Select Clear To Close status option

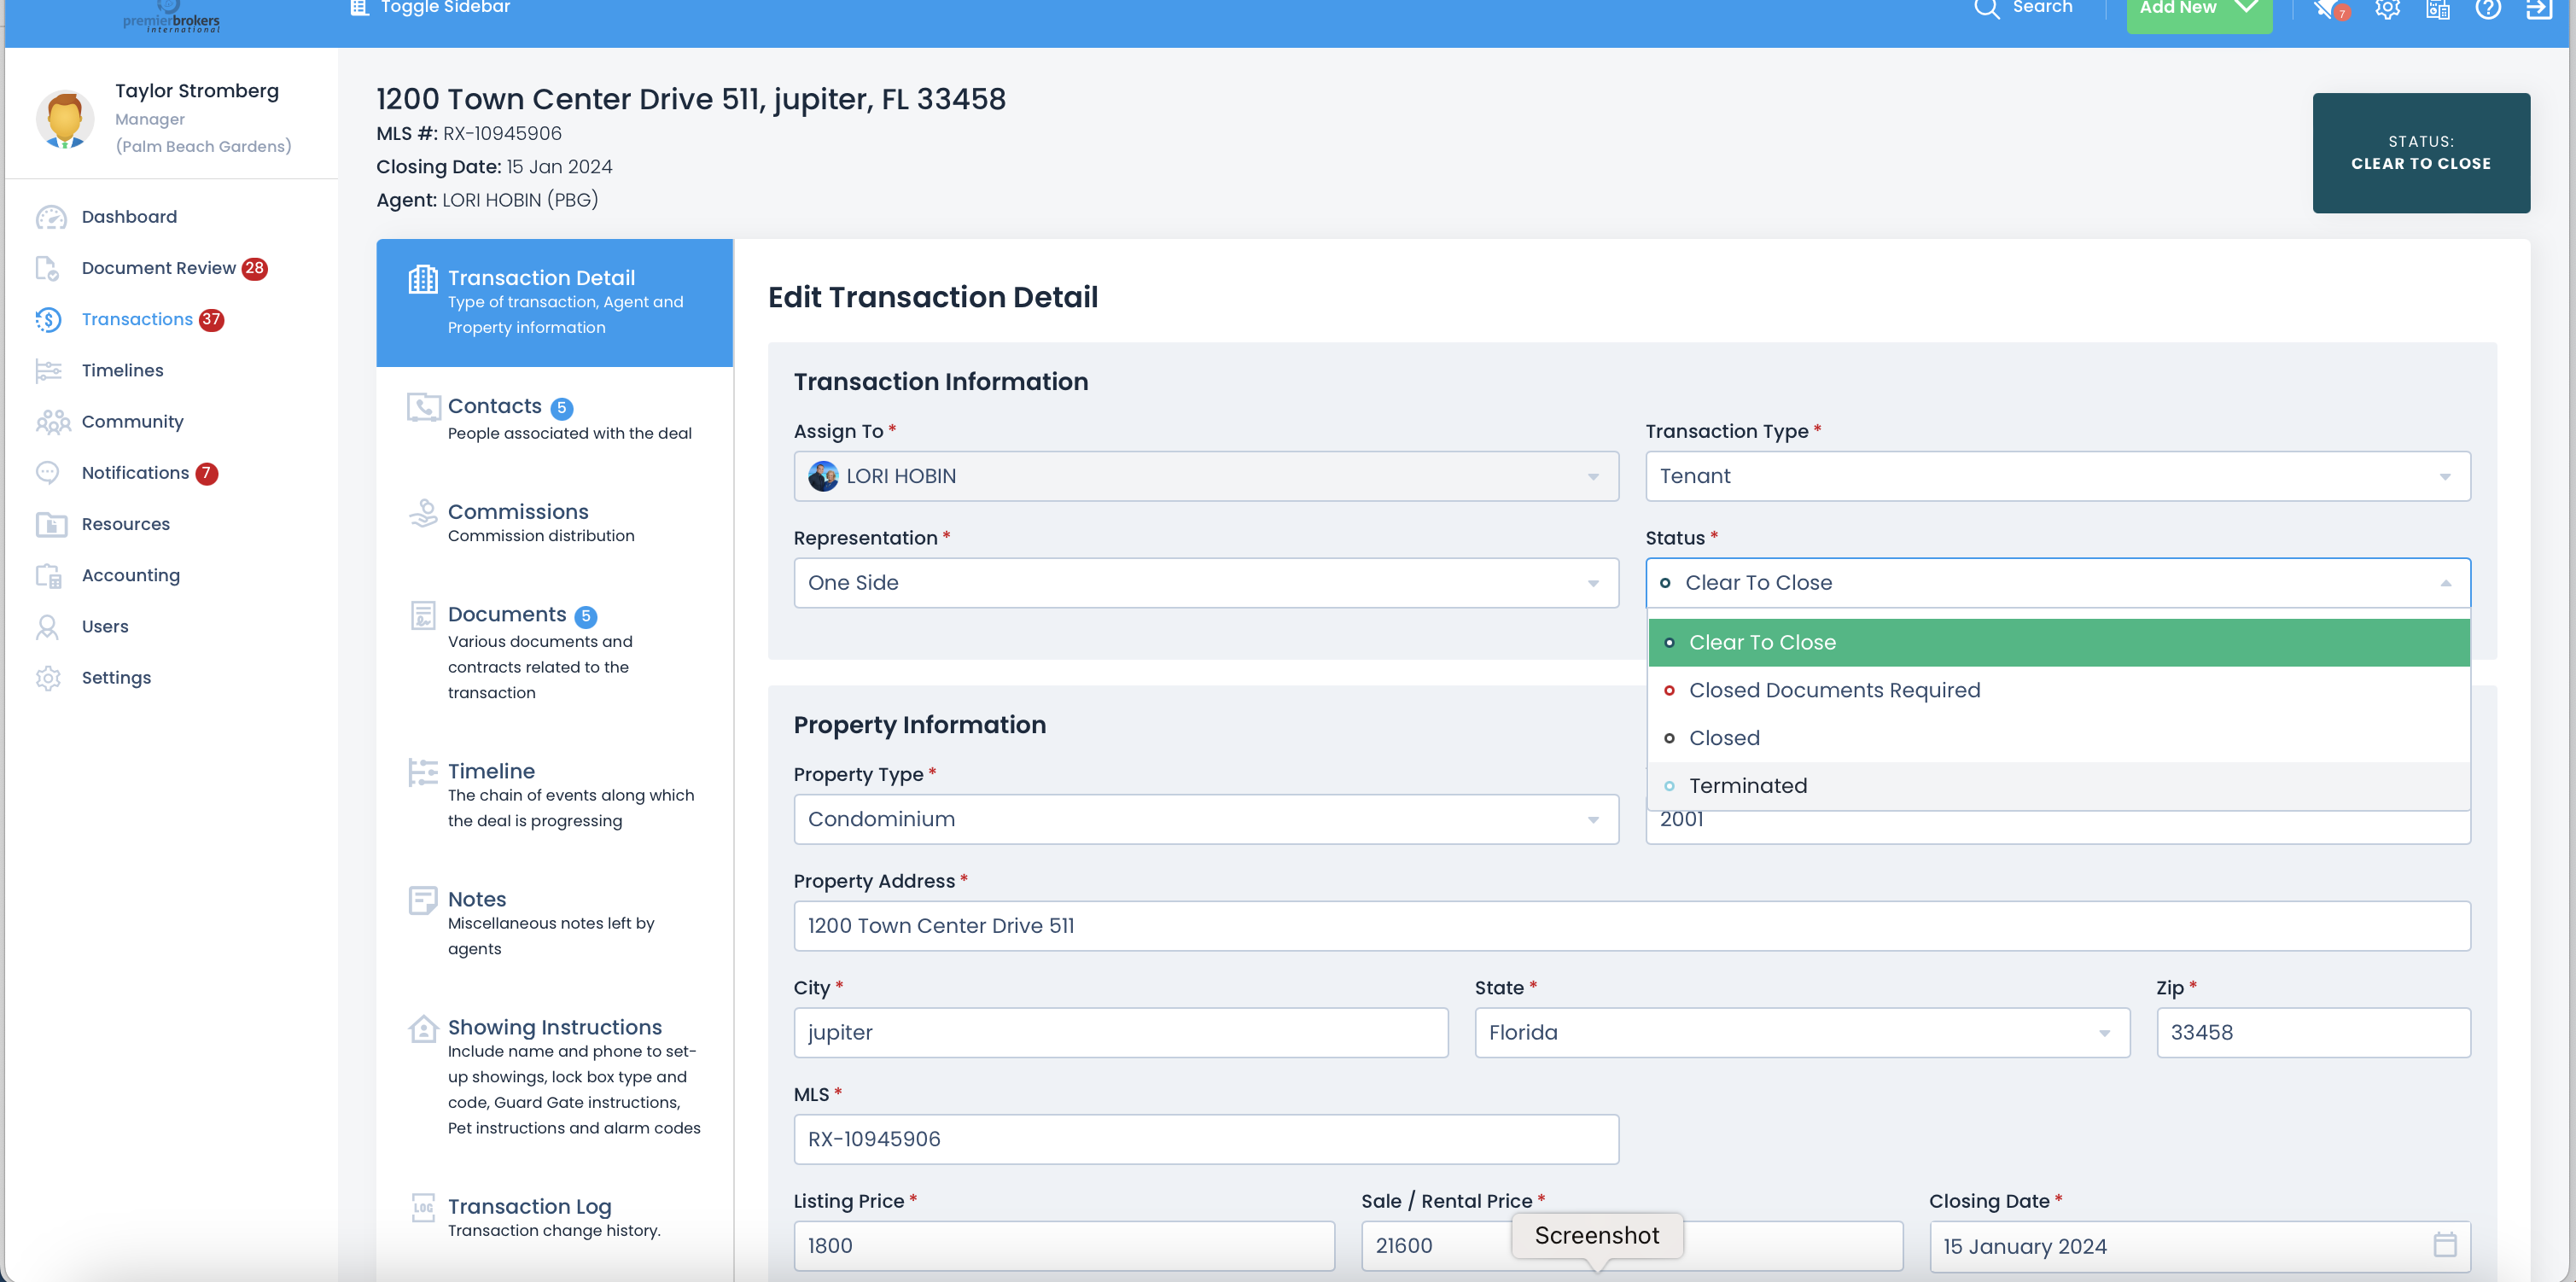tap(2058, 642)
